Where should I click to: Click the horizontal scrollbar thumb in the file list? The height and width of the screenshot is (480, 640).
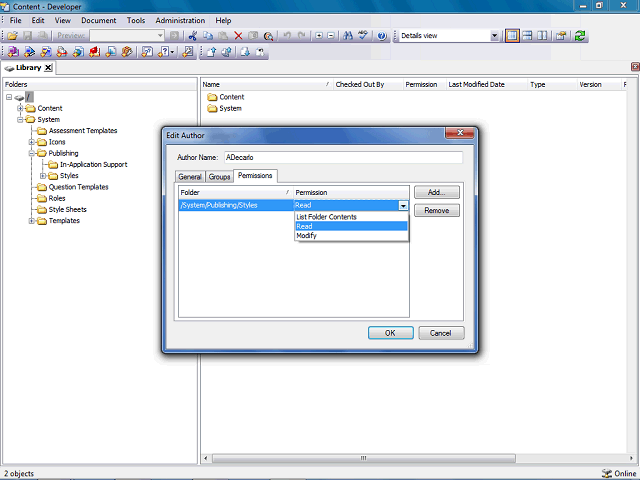coord(363,458)
